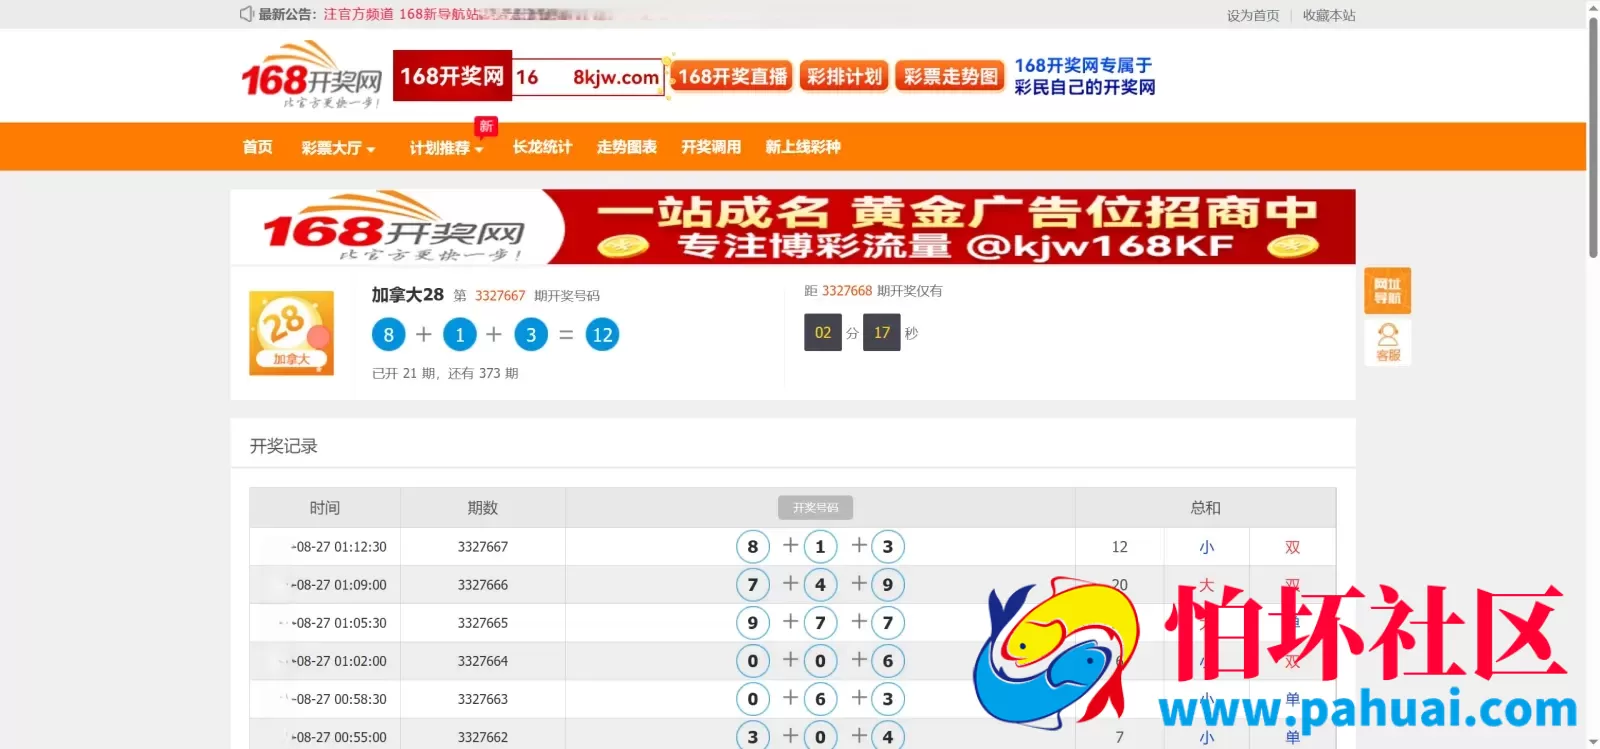
Task: Expand the 彩票大厅 dropdown menu
Action: click(x=338, y=148)
